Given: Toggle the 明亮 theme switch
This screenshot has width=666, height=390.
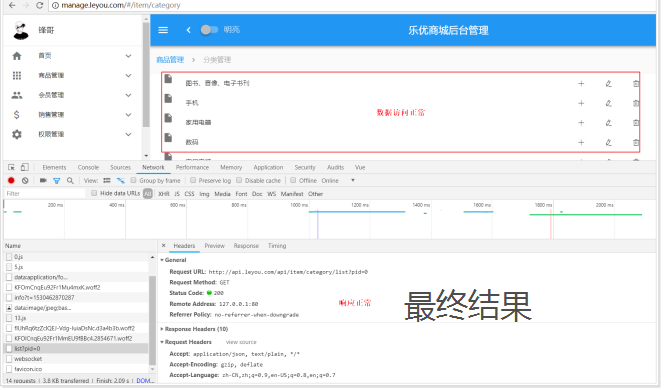Looking at the screenshot, I should (x=209, y=30).
